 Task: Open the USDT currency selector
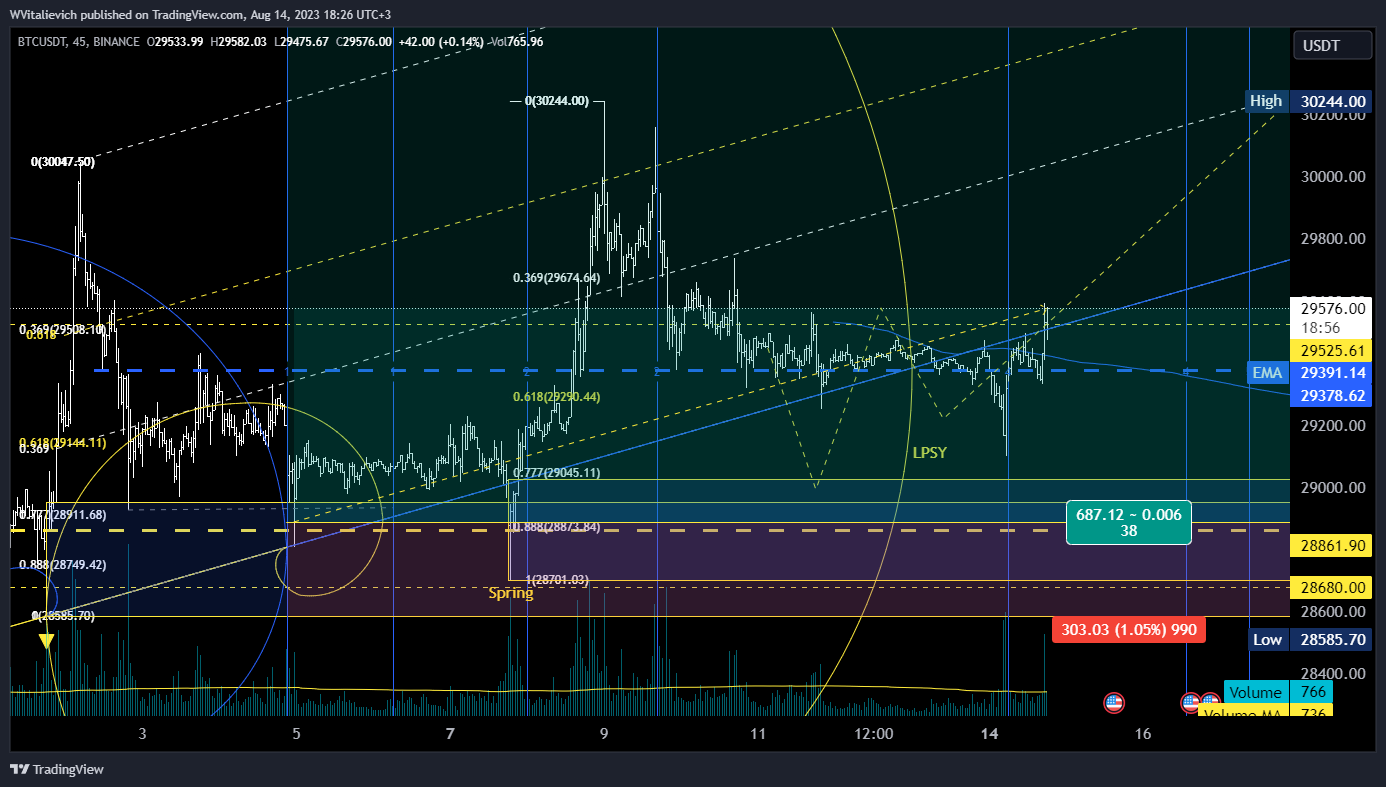click(1330, 45)
